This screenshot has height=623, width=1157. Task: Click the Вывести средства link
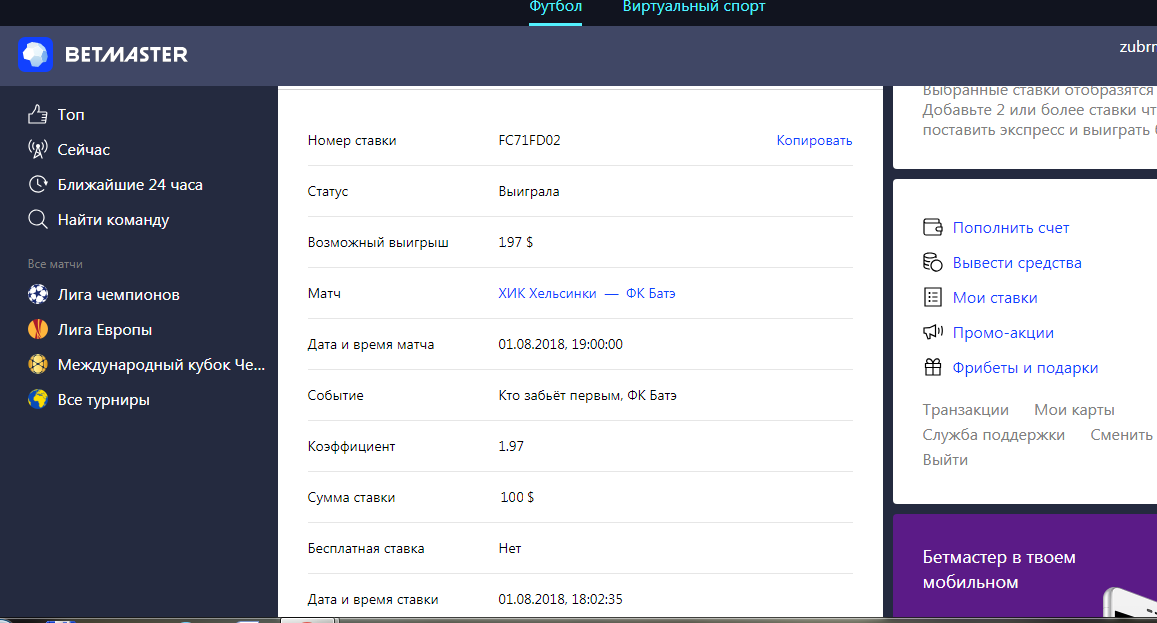click(x=1017, y=263)
